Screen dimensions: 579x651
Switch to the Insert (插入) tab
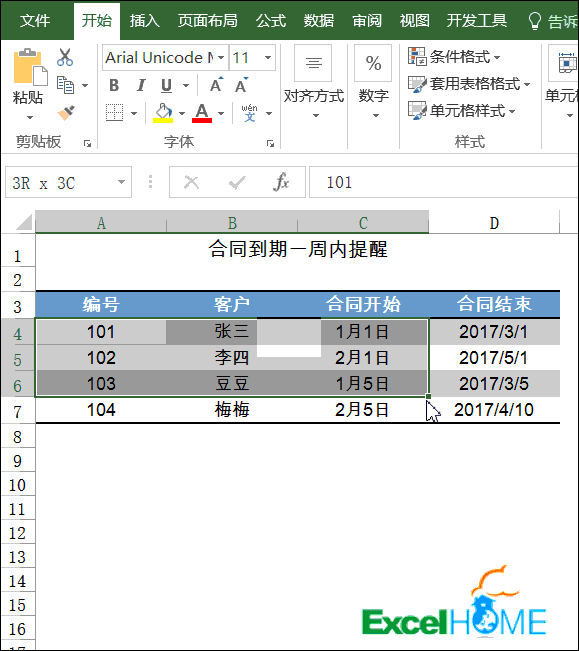coord(144,20)
